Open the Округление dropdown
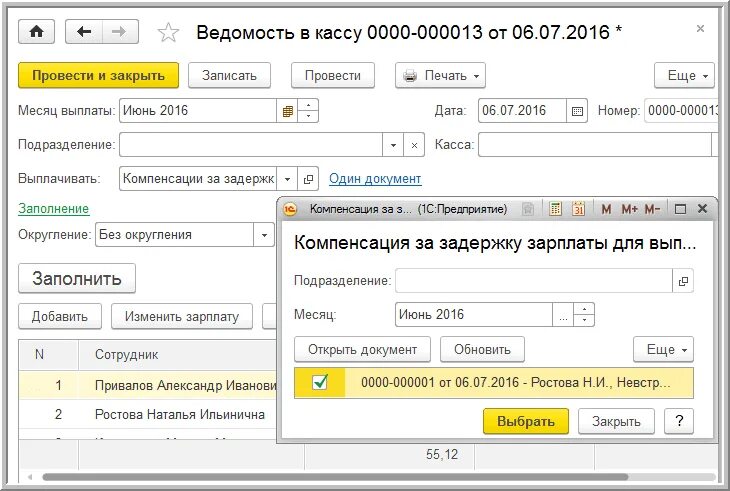Screen dimensions: 730x491 click(x=264, y=235)
